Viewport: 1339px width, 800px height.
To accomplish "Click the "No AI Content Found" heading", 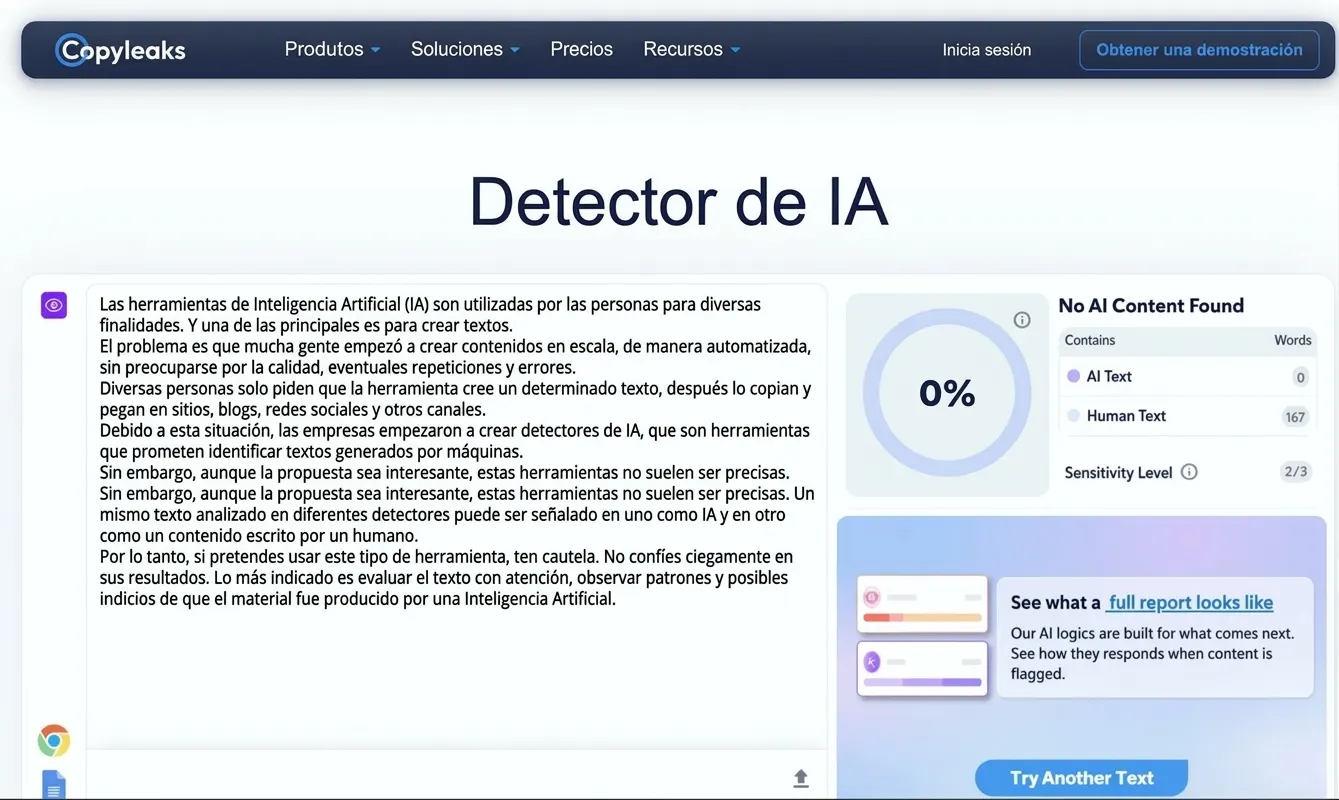I will coord(1151,306).
